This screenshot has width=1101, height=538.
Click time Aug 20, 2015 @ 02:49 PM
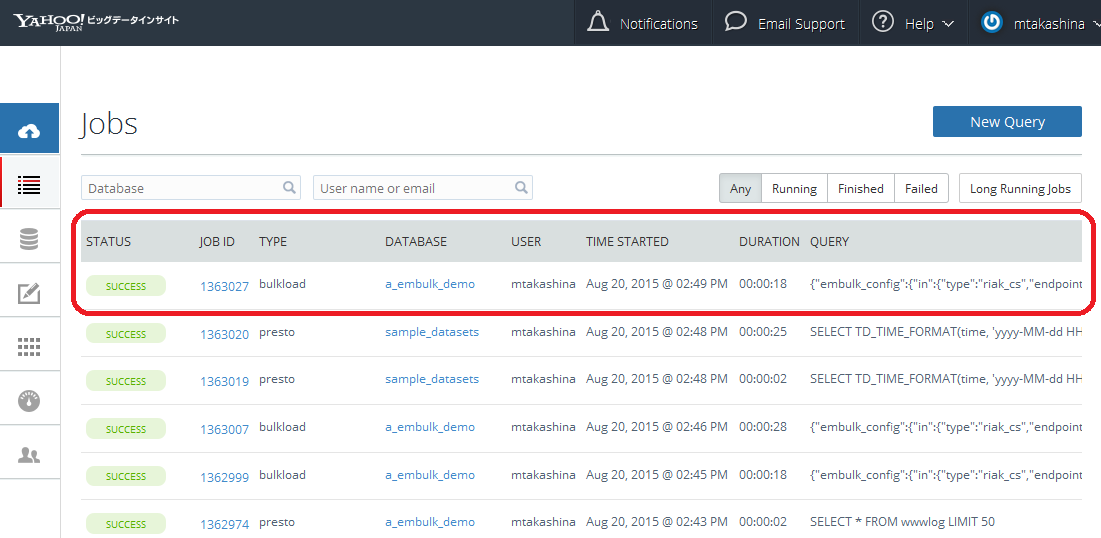657,284
